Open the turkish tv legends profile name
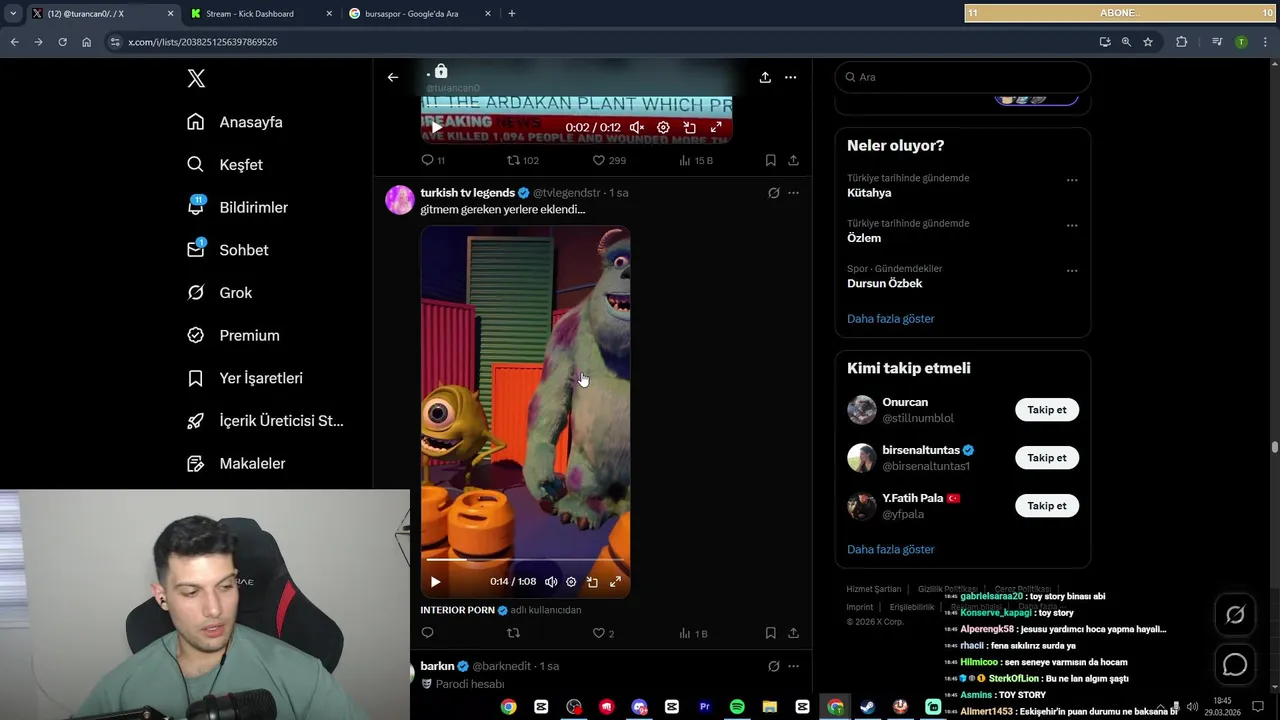1280x720 pixels. [467, 192]
